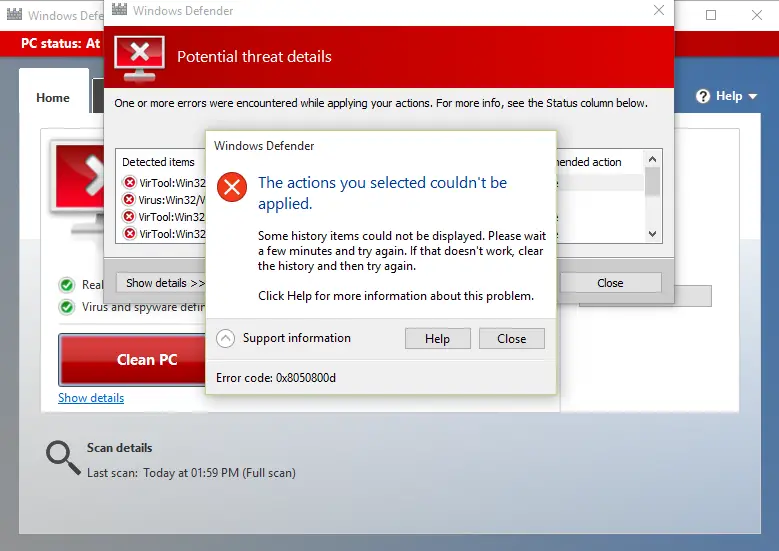779x551 pixels.
Task: Expand Show details >> in threat details window
Action: point(161,283)
